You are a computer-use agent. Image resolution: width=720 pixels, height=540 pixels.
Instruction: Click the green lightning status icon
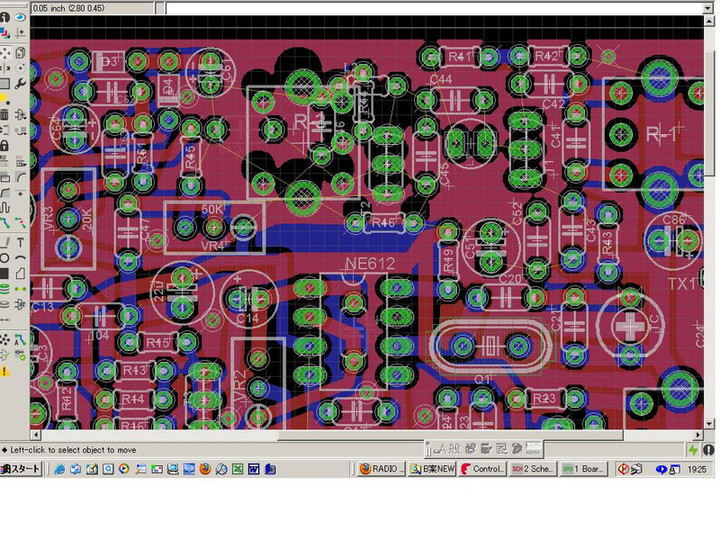pos(693,450)
